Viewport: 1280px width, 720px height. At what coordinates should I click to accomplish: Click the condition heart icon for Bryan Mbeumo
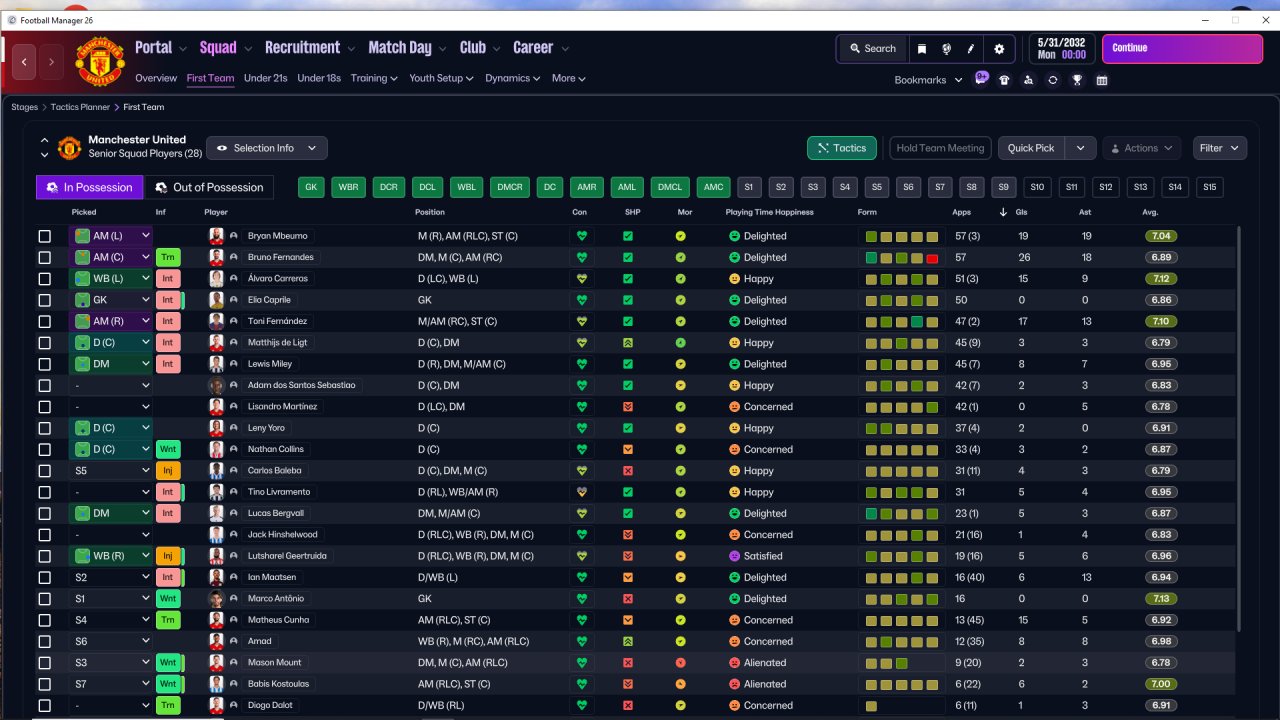[x=581, y=236]
